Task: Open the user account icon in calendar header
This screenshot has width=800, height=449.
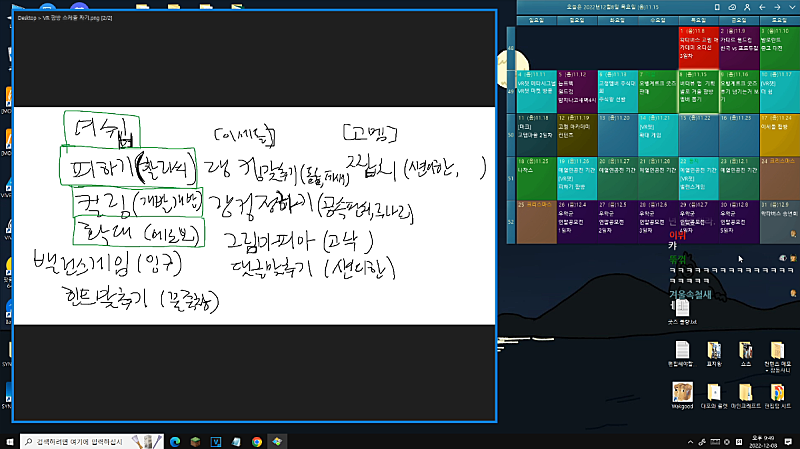Action: [747, 7]
